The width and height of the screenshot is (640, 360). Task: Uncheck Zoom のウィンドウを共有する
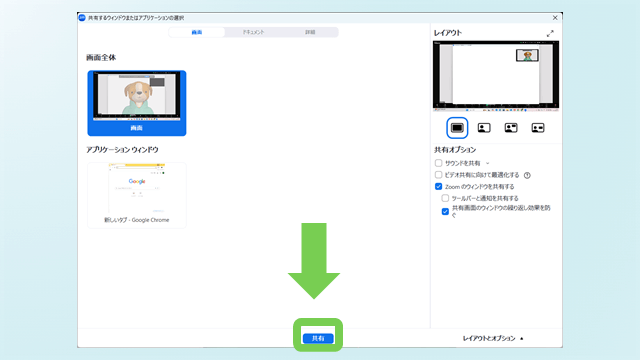point(438,187)
